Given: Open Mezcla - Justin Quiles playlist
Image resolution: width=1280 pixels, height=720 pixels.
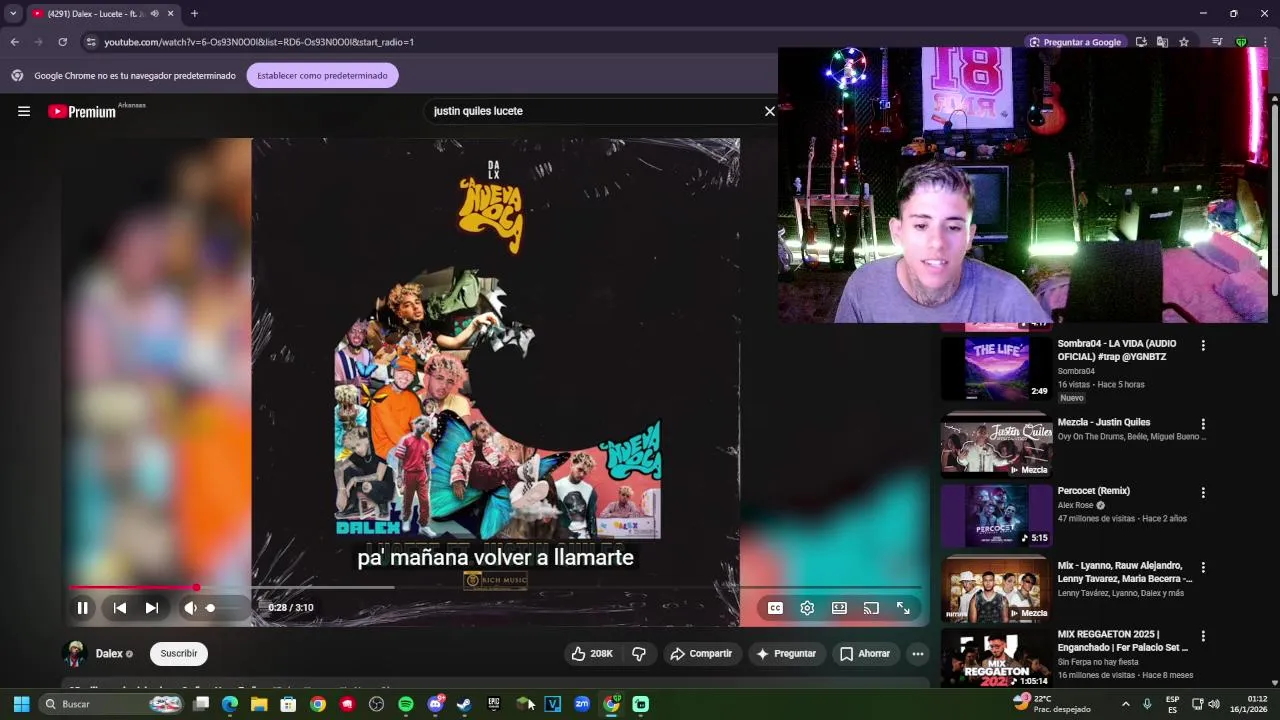Looking at the screenshot, I should pyautogui.click(x=1104, y=423).
